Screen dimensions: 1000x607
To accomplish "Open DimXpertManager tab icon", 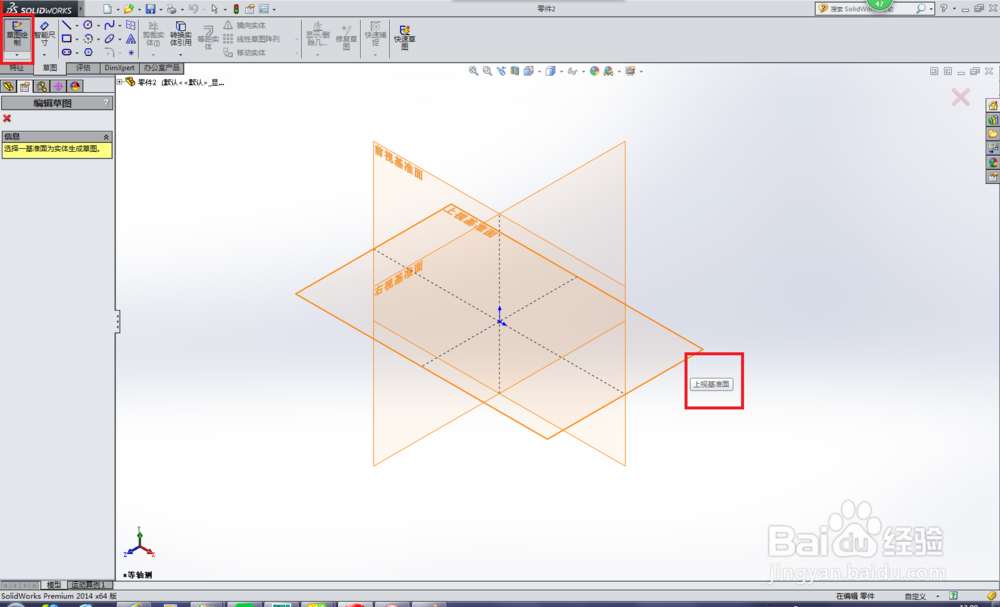I will [x=58, y=86].
